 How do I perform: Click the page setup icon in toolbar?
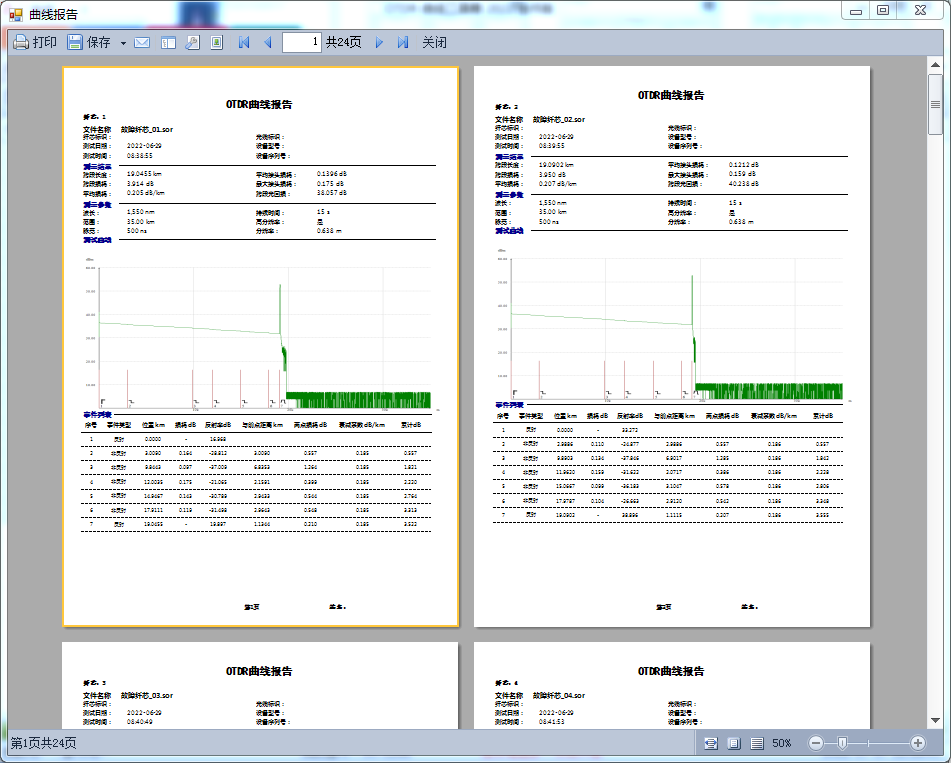[216, 43]
